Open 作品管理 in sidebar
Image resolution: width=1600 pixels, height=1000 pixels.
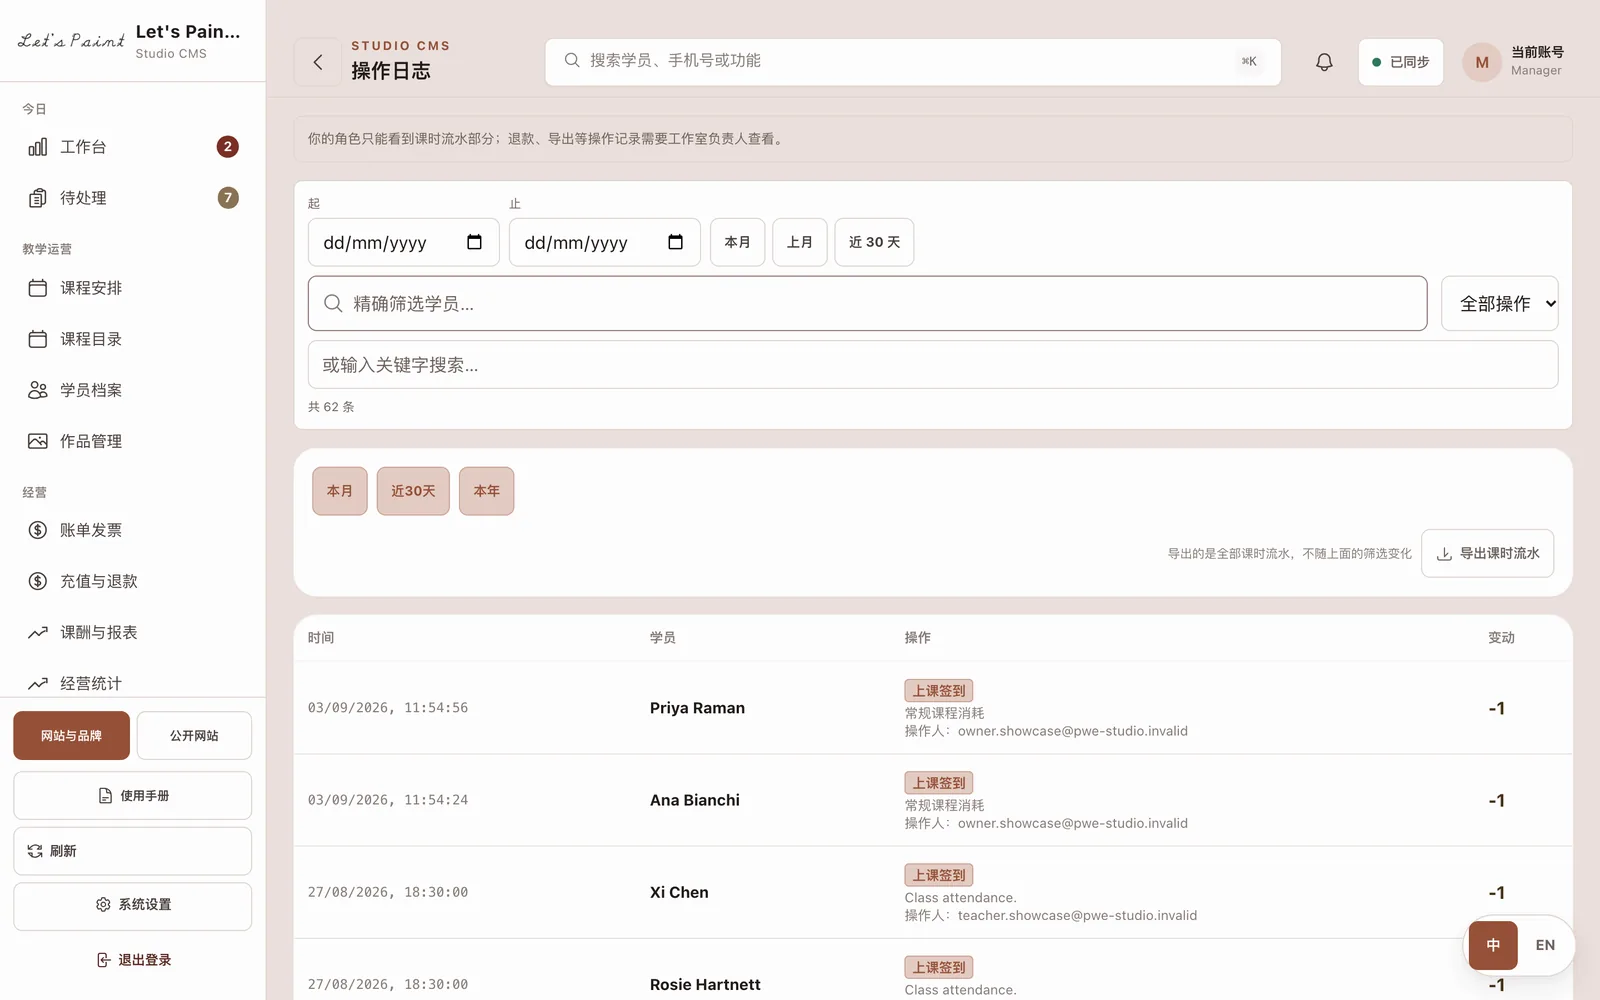click(x=133, y=441)
